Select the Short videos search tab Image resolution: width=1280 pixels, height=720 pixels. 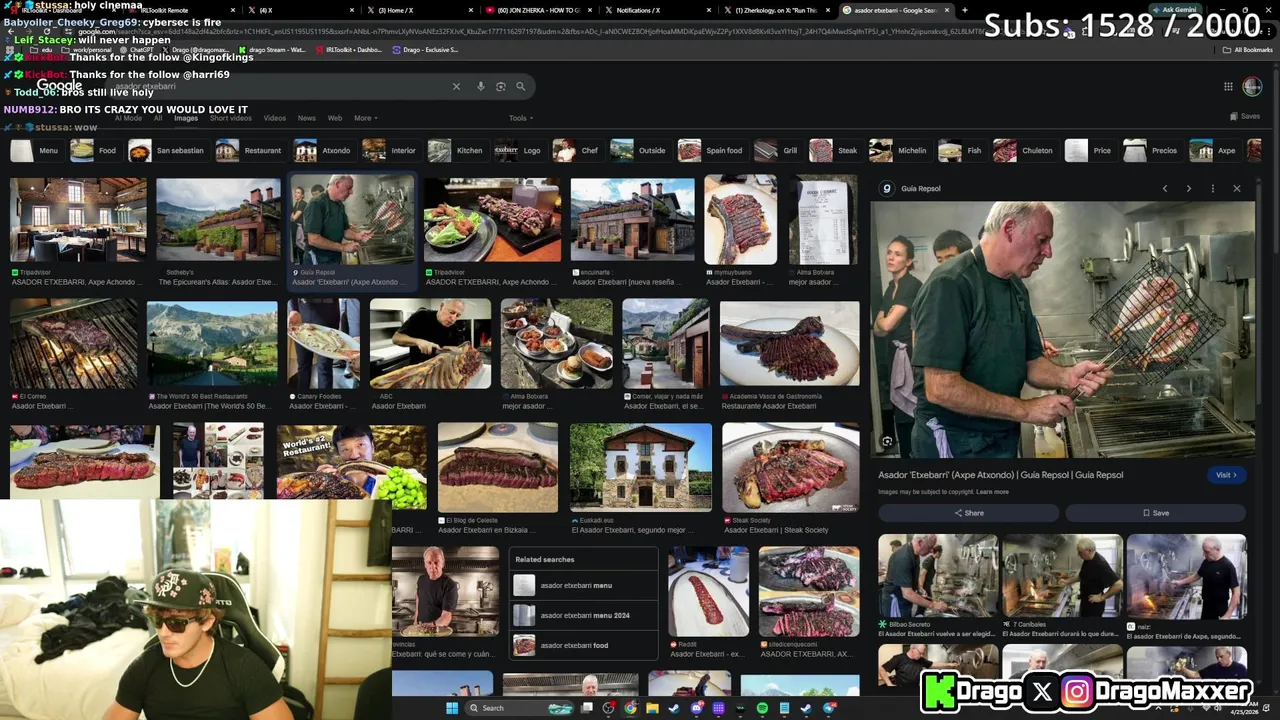(231, 118)
